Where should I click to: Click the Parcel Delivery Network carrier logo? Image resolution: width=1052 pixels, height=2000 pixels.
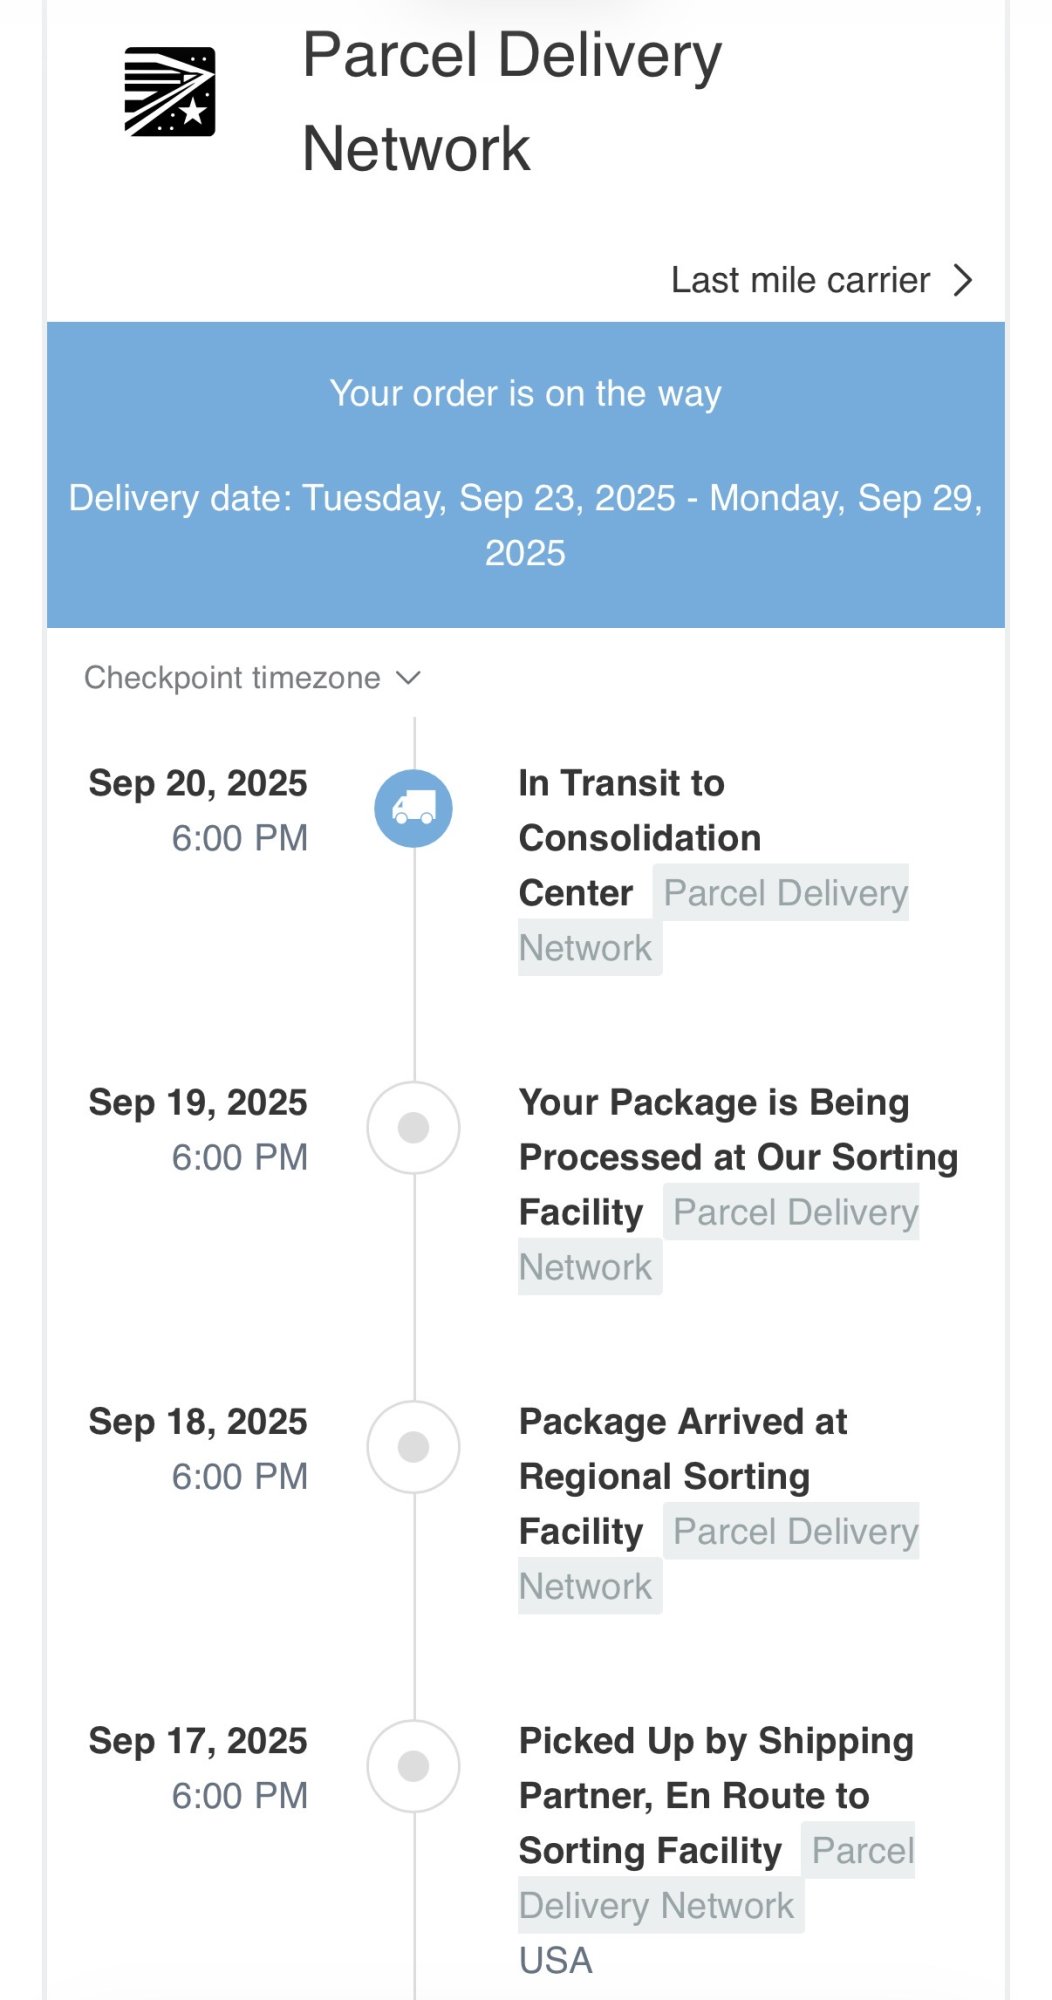click(170, 92)
